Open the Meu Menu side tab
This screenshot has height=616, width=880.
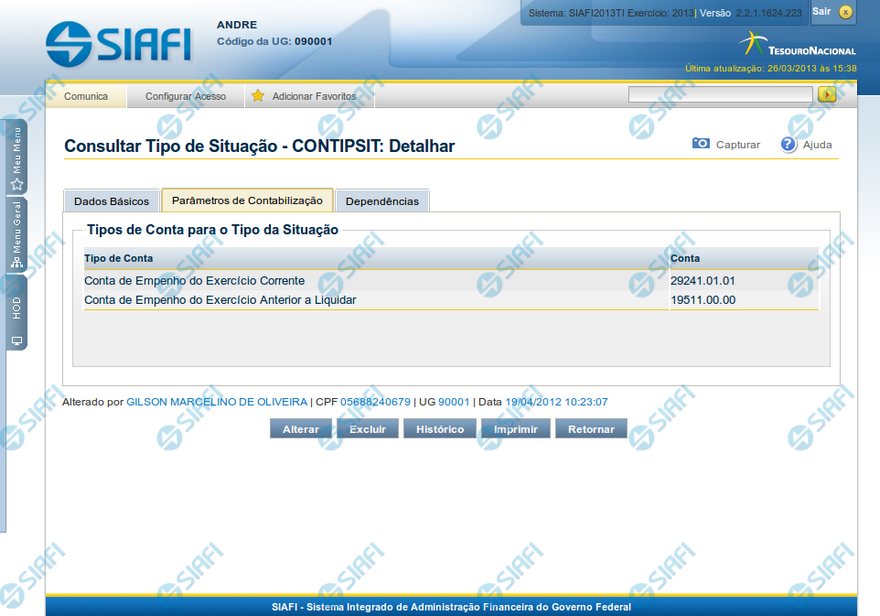tap(17, 158)
